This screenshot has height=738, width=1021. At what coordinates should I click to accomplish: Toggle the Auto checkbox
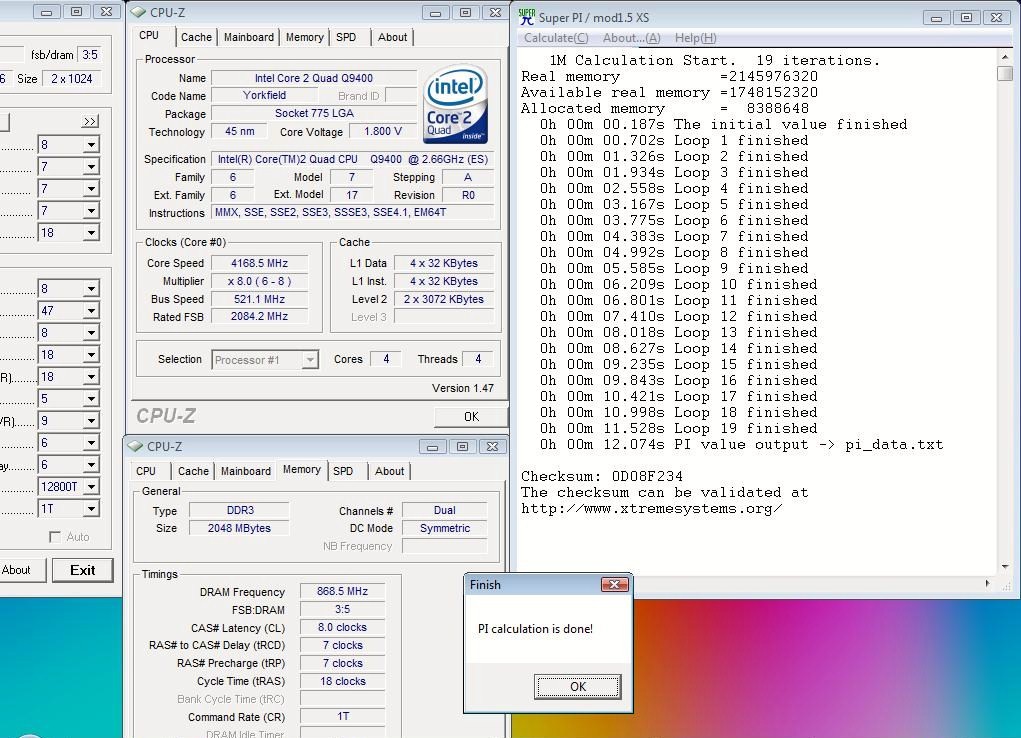[x=55, y=537]
